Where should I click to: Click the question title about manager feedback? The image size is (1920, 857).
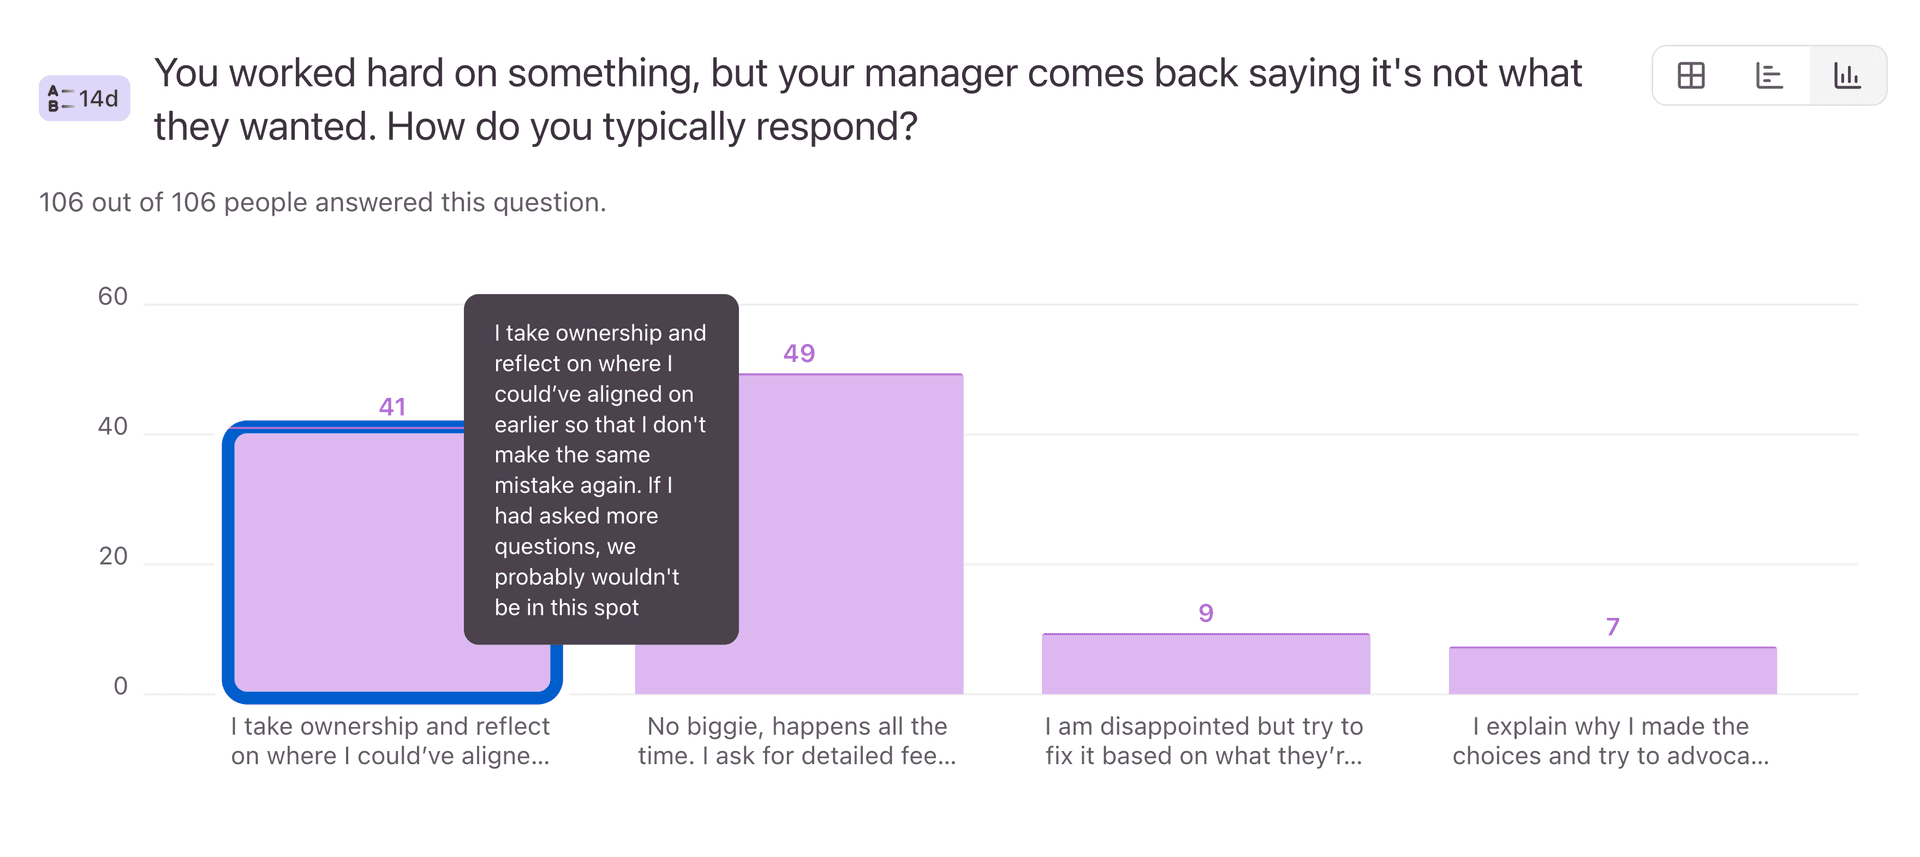[867, 99]
